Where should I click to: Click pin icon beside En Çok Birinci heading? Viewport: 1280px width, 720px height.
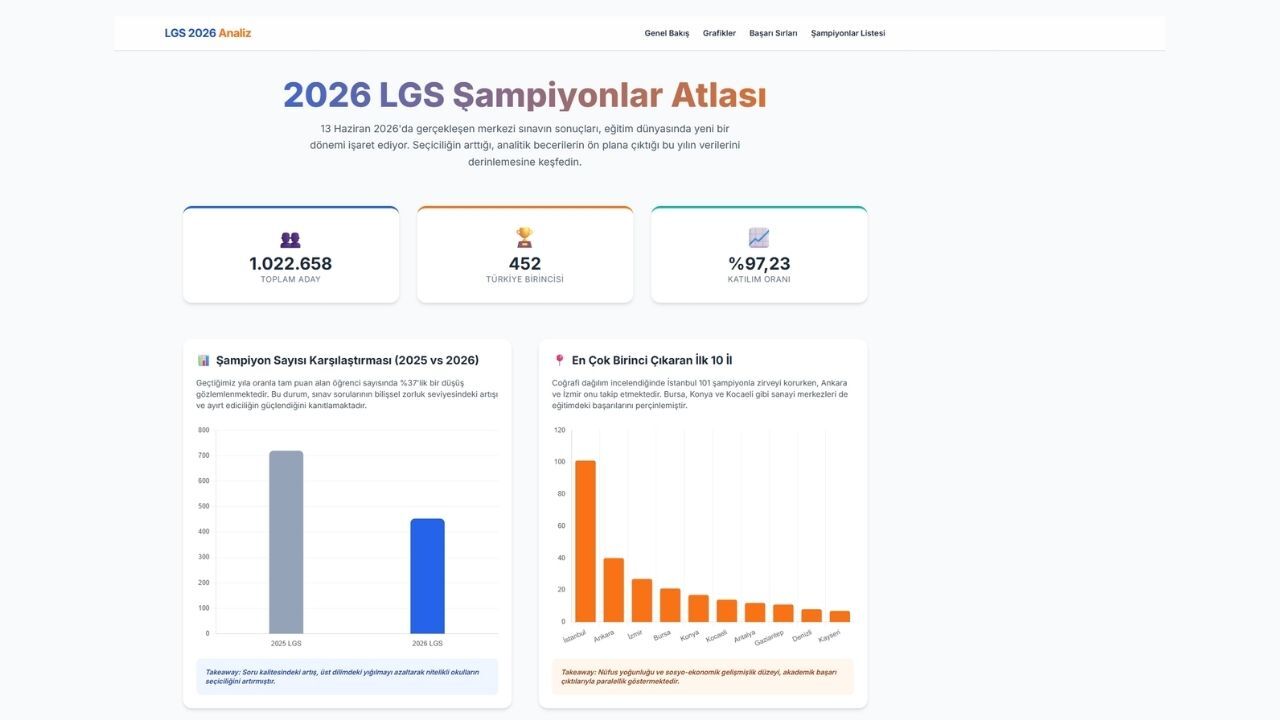559,360
